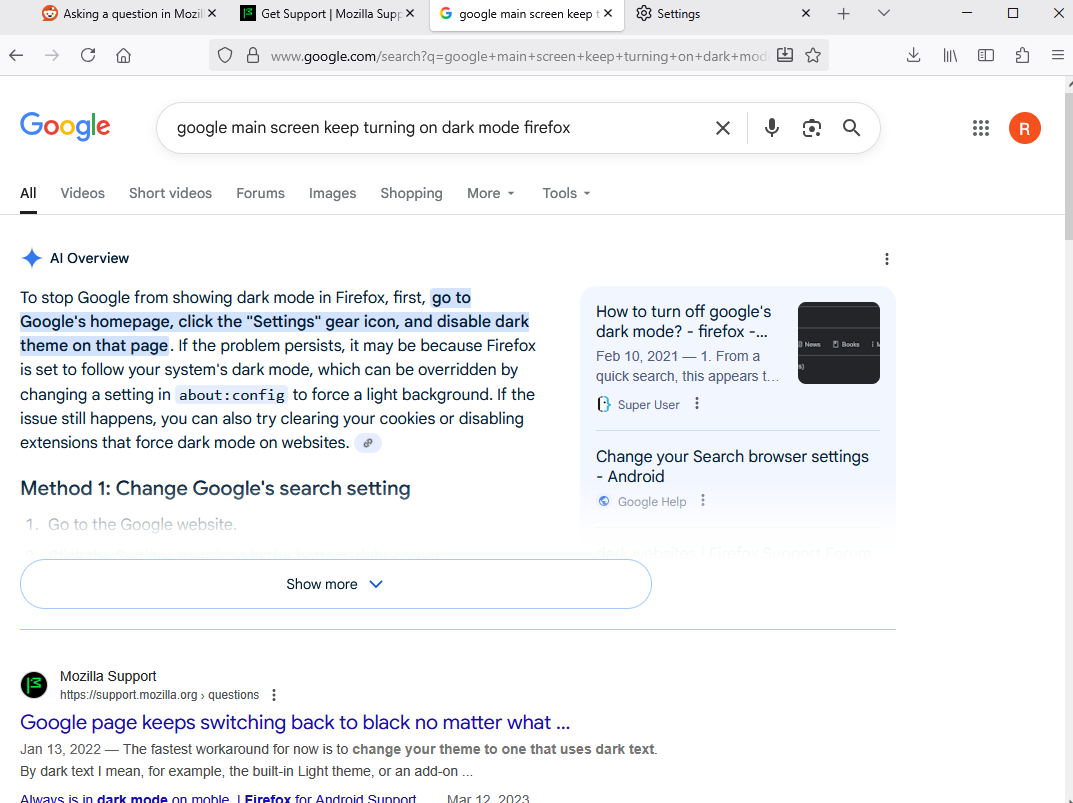Image resolution: width=1073 pixels, height=803 pixels.
Task: Search by image with Google Lens
Action: (x=812, y=128)
